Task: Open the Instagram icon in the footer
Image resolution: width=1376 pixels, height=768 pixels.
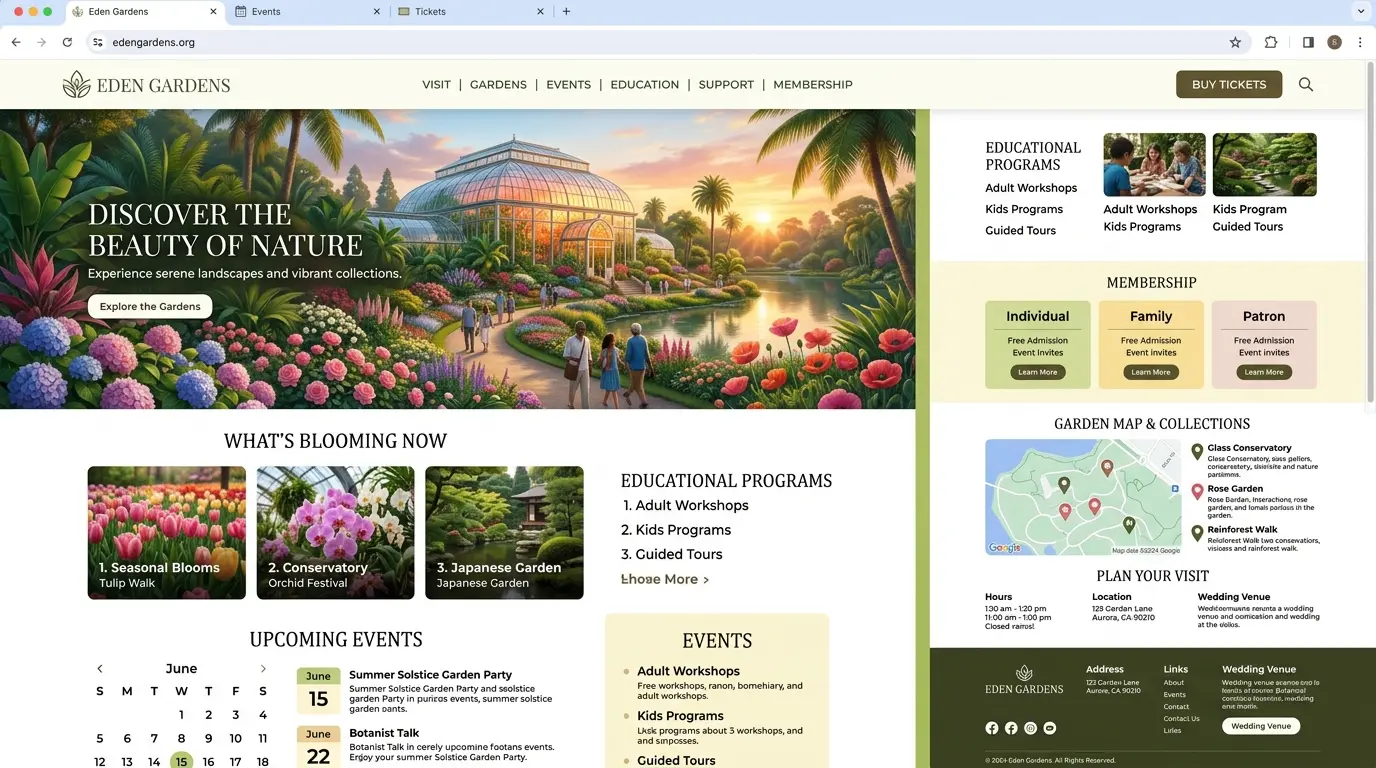Action: [1030, 728]
